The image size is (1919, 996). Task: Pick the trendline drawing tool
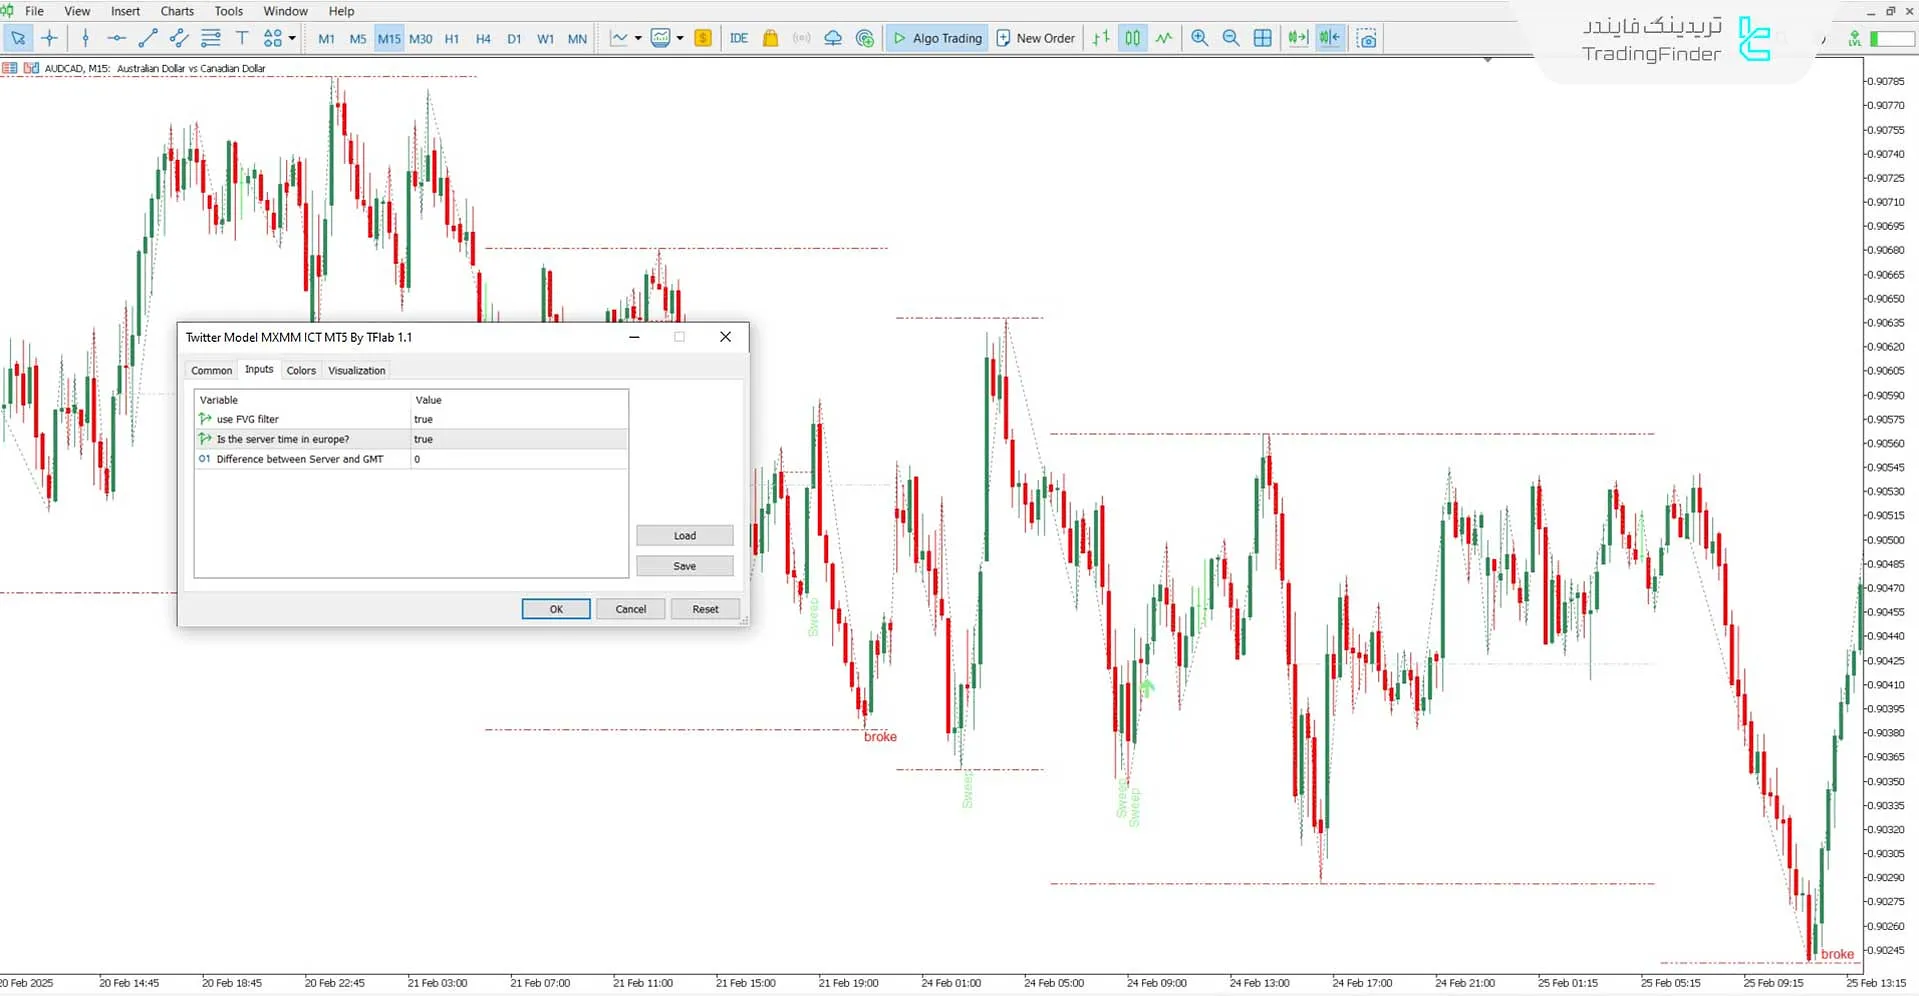tap(148, 38)
